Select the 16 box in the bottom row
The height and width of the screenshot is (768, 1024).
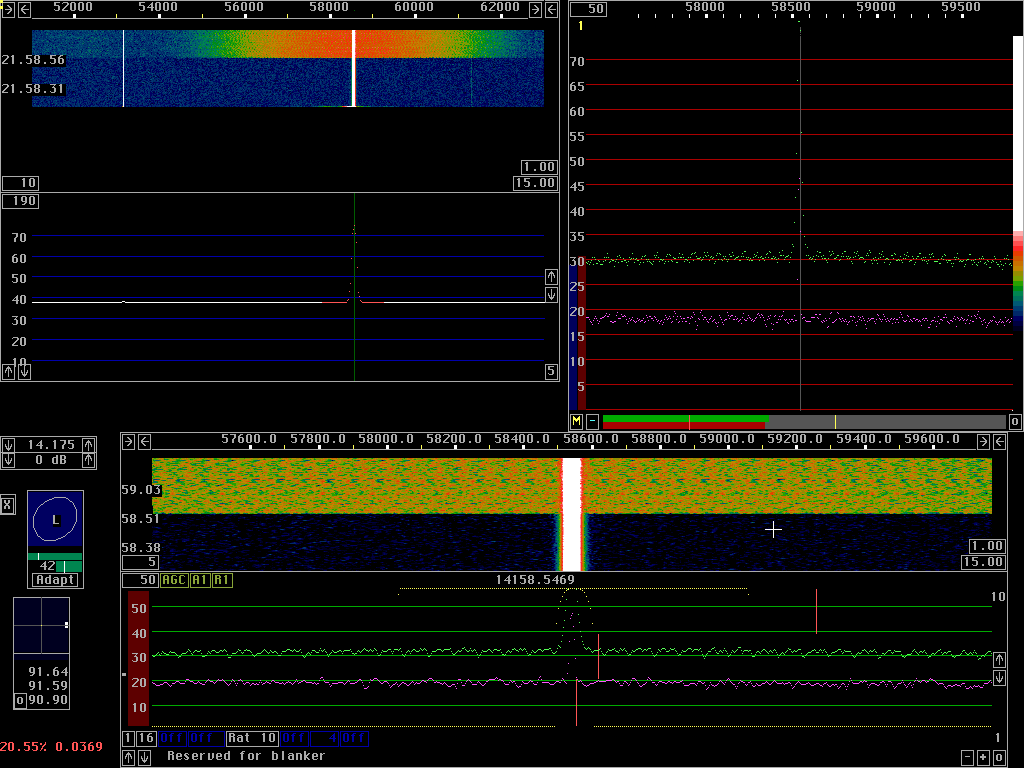pos(146,739)
